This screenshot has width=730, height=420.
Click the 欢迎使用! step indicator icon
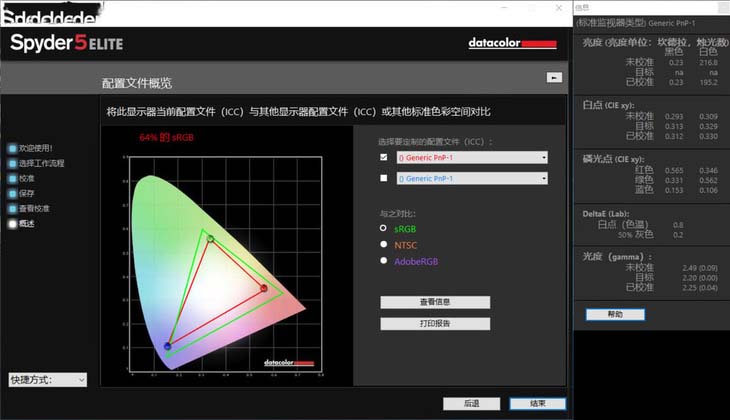(13, 149)
